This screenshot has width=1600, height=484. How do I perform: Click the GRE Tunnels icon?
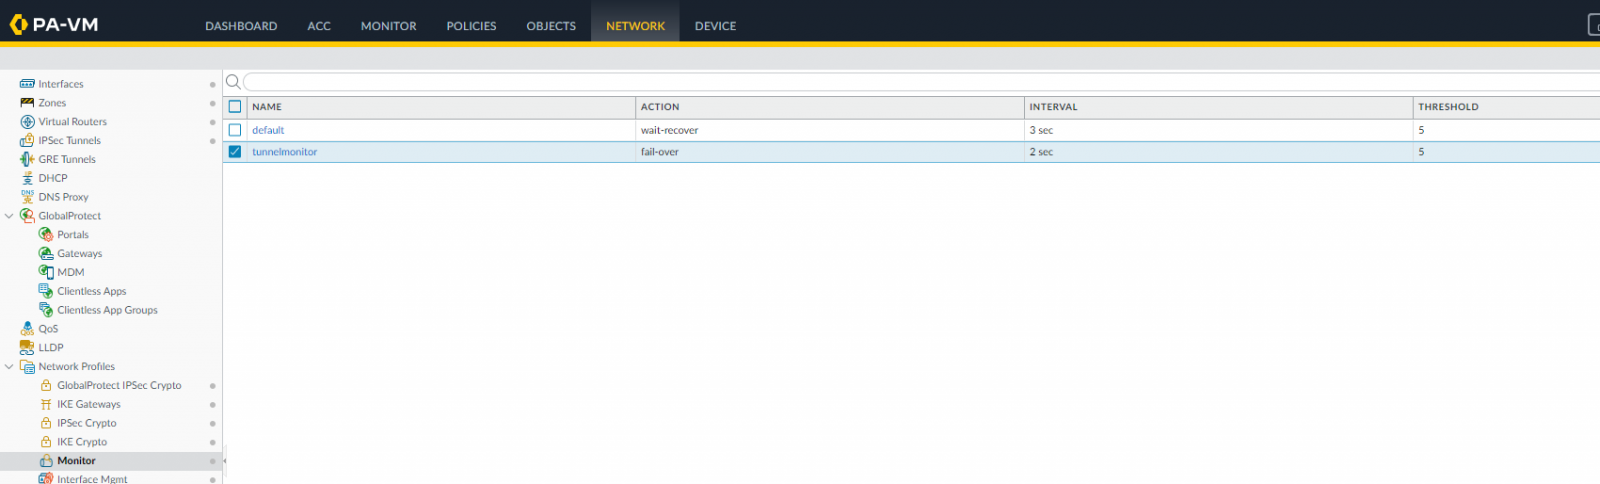pyautogui.click(x=27, y=159)
